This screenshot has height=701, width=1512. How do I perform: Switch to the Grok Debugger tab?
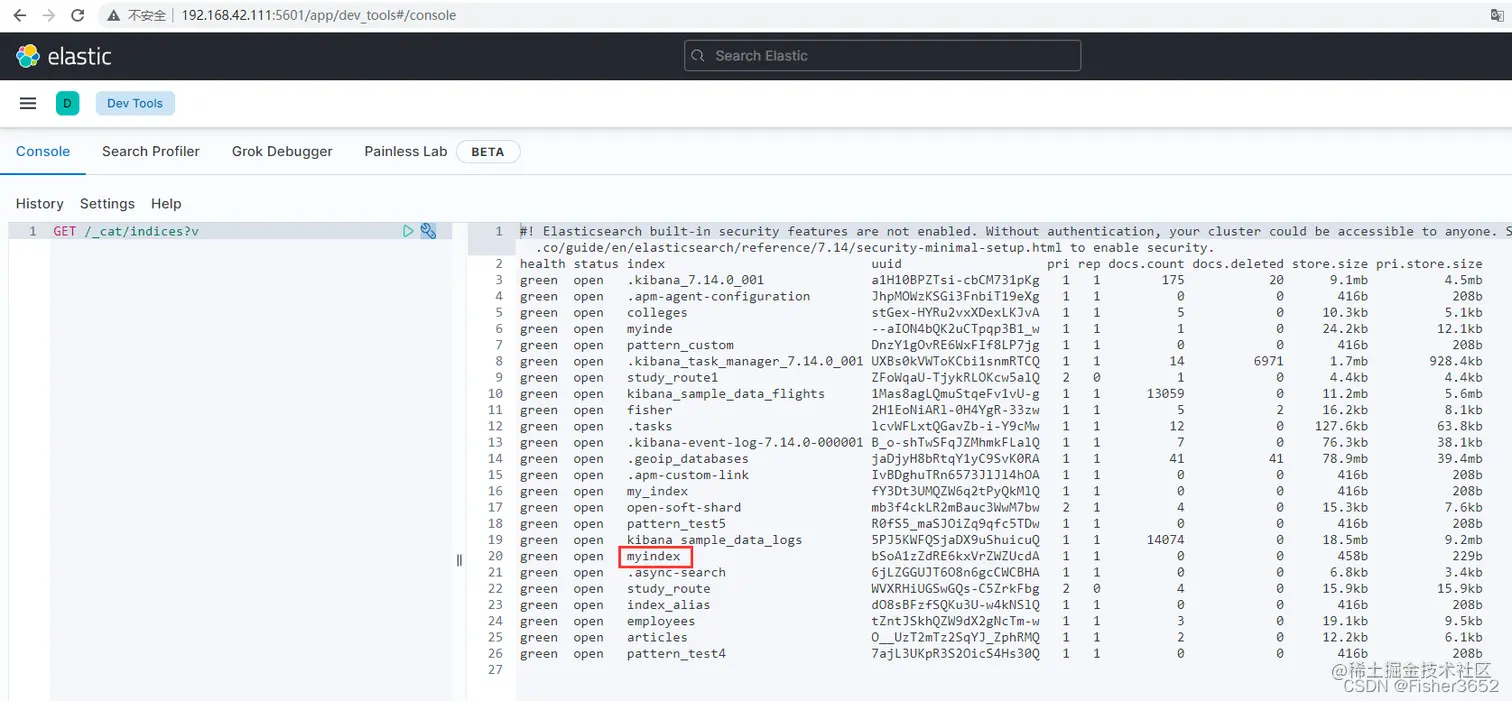click(x=282, y=151)
